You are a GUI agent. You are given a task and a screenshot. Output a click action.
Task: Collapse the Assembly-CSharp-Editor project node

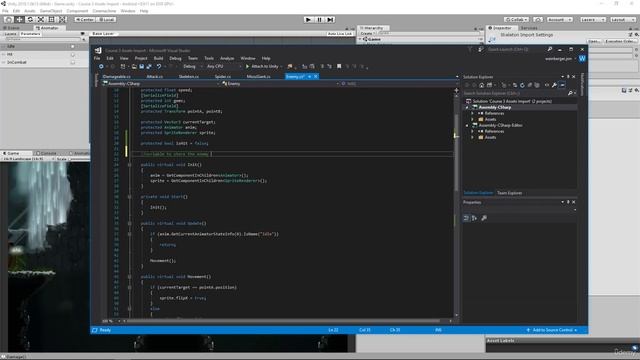[467, 126]
